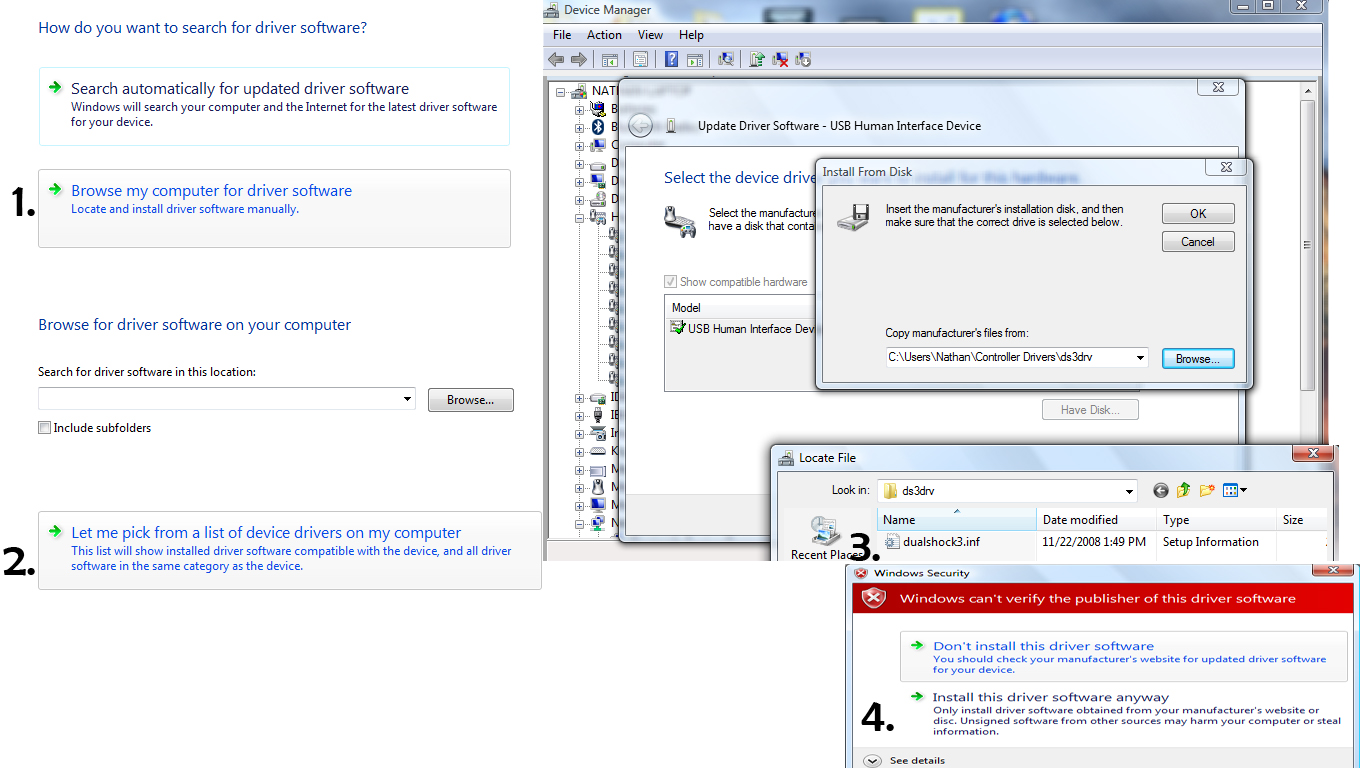
Task: Click Scan for hardware changes icon
Action: (x=726, y=60)
